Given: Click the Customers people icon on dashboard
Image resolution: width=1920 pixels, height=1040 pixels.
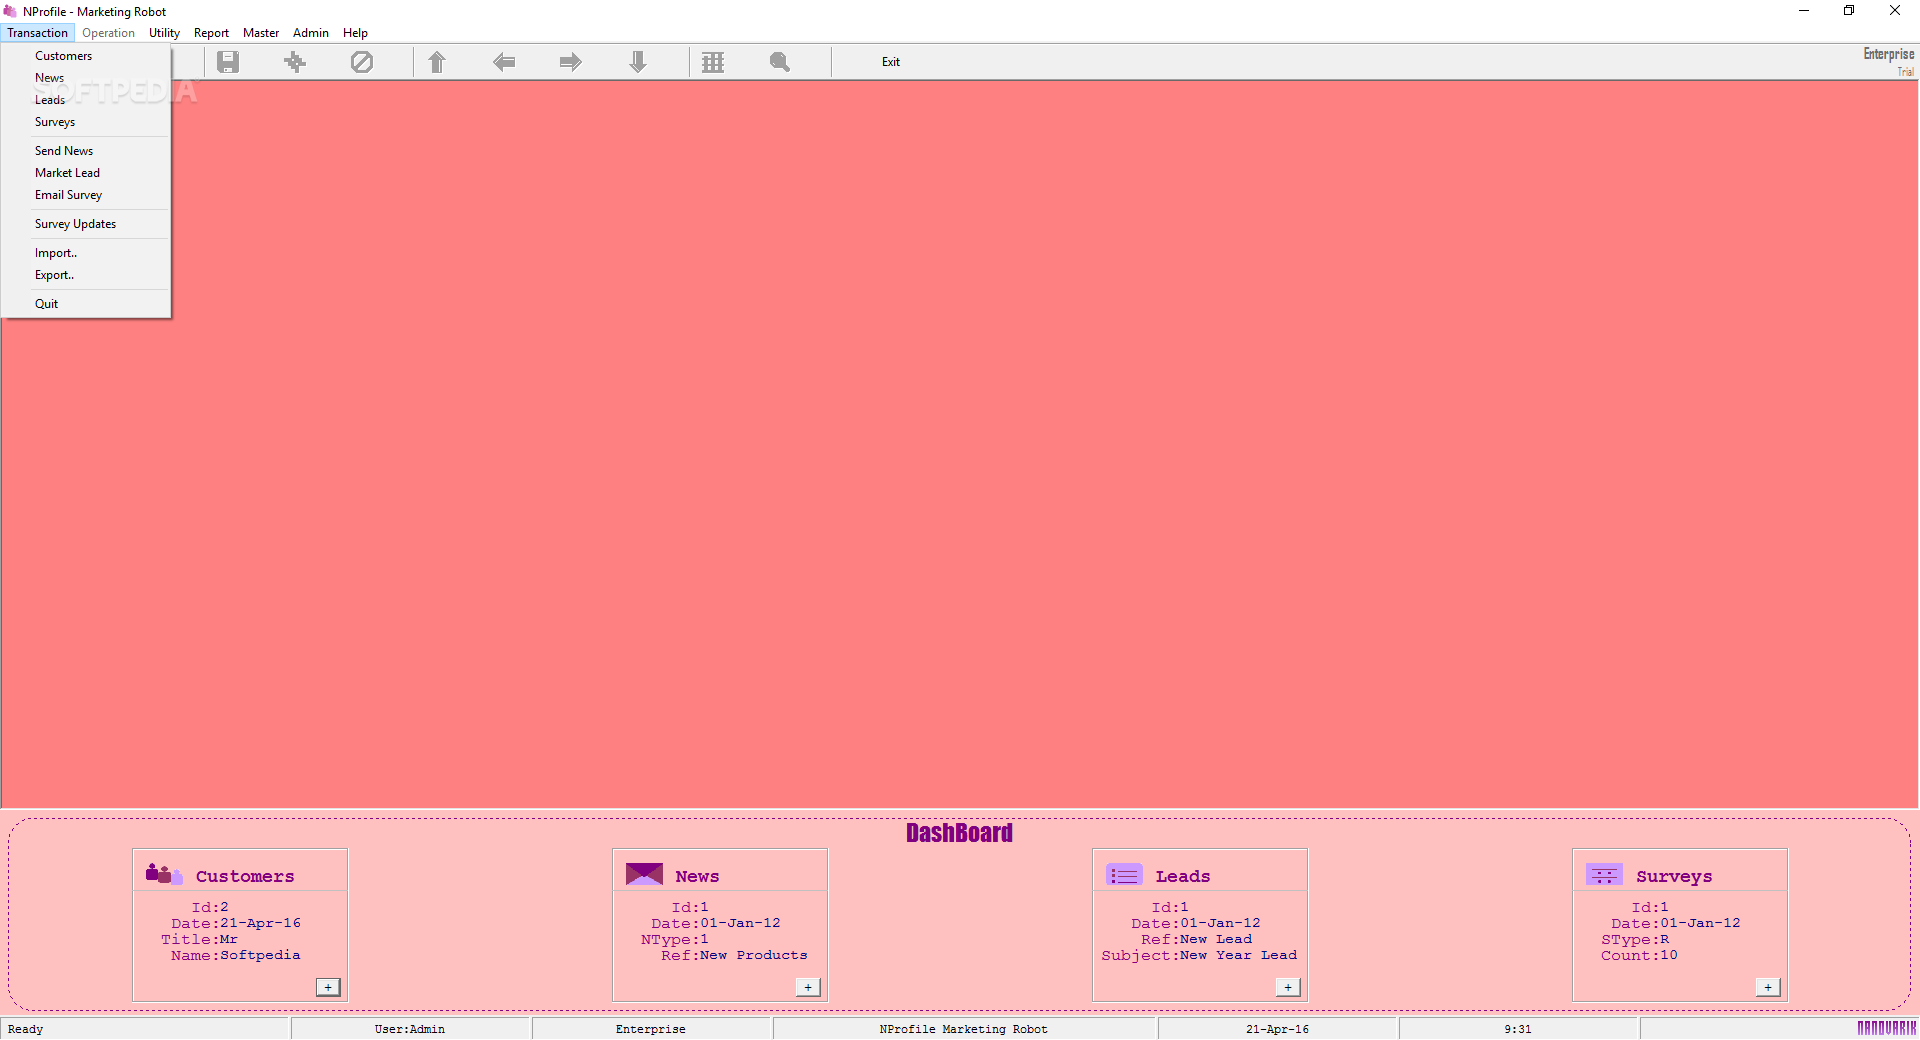Looking at the screenshot, I should [164, 874].
